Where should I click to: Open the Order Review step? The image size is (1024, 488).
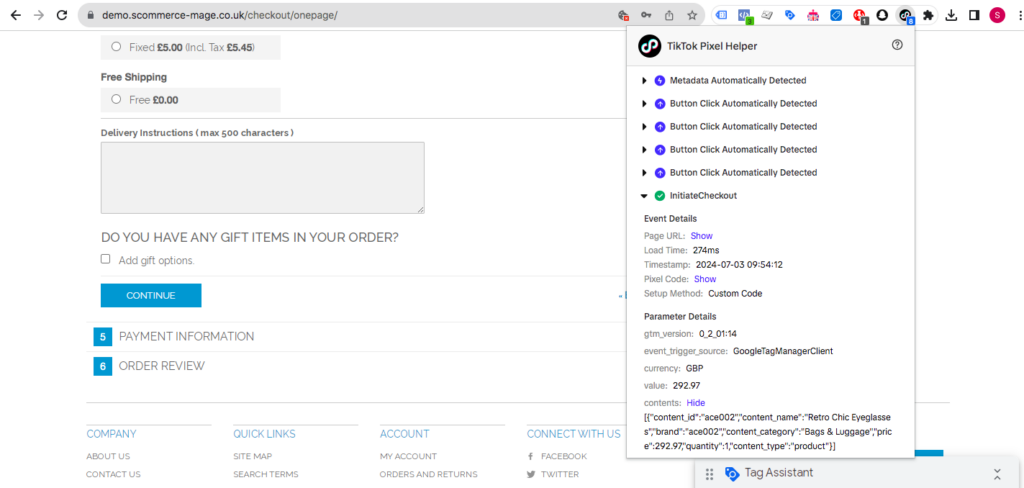pos(161,366)
